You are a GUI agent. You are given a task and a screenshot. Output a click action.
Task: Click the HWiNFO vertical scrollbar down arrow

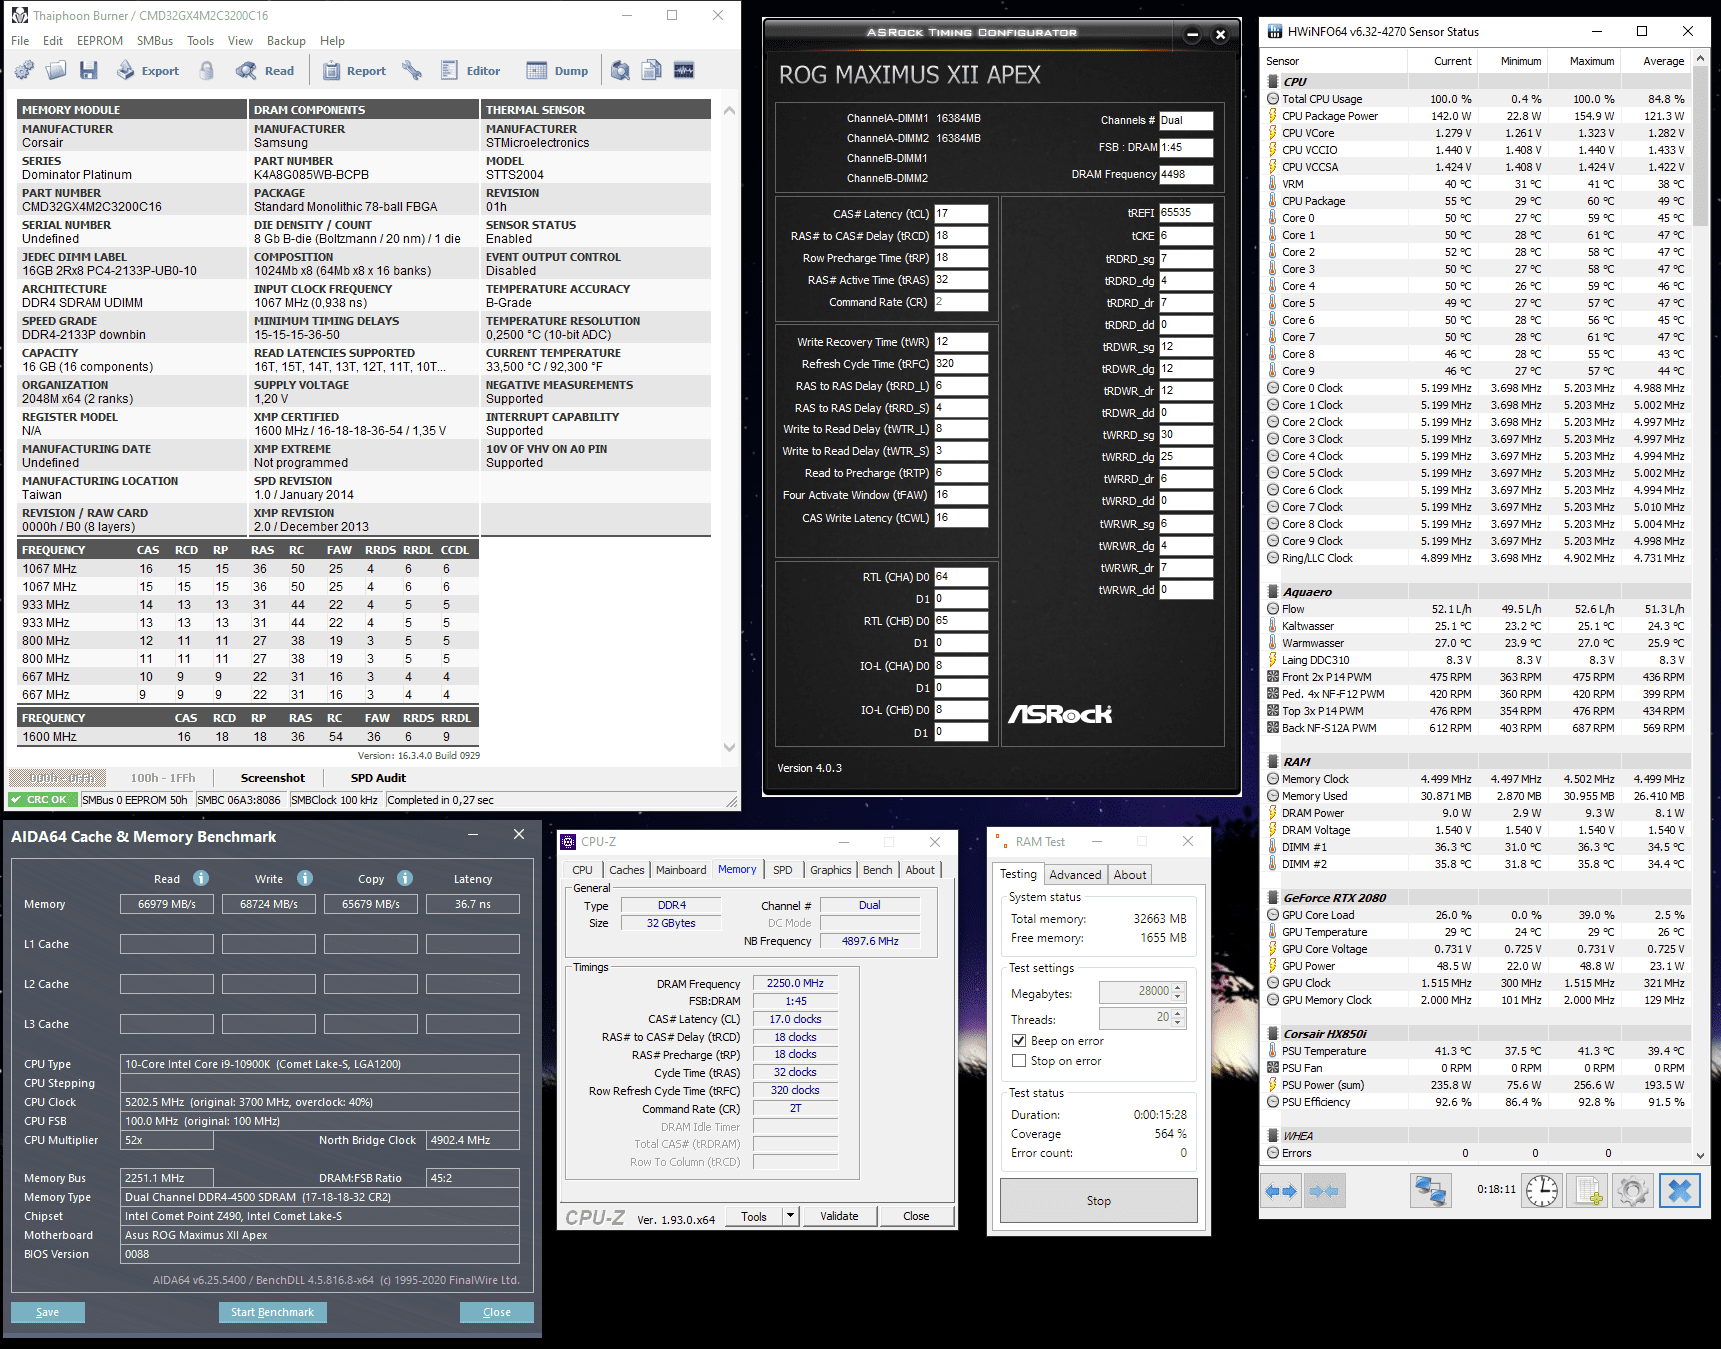[x=1700, y=1154]
